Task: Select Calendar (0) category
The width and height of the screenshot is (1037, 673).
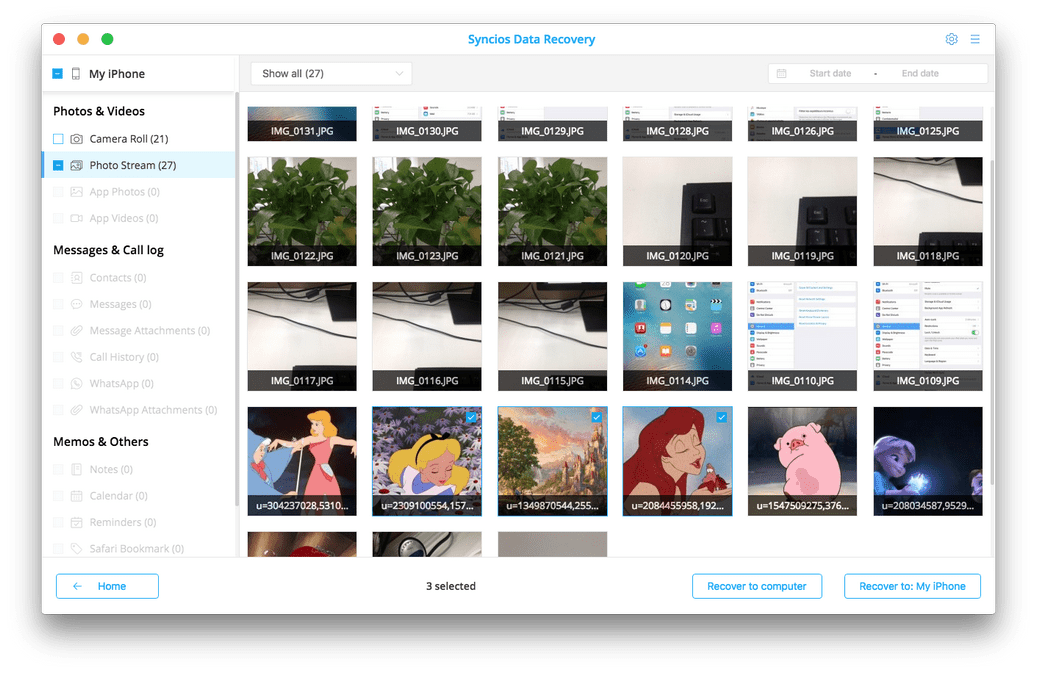Action: pyautogui.click(x=139, y=496)
